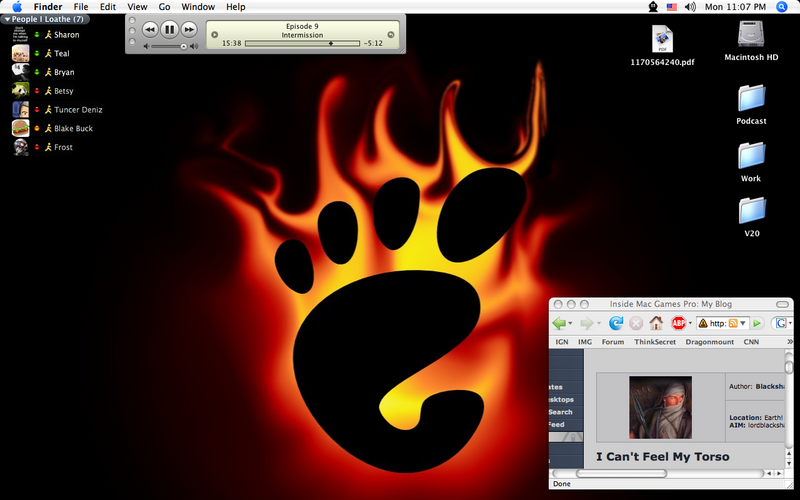
Task: Click the US flag input menu icon
Action: click(x=672, y=7)
